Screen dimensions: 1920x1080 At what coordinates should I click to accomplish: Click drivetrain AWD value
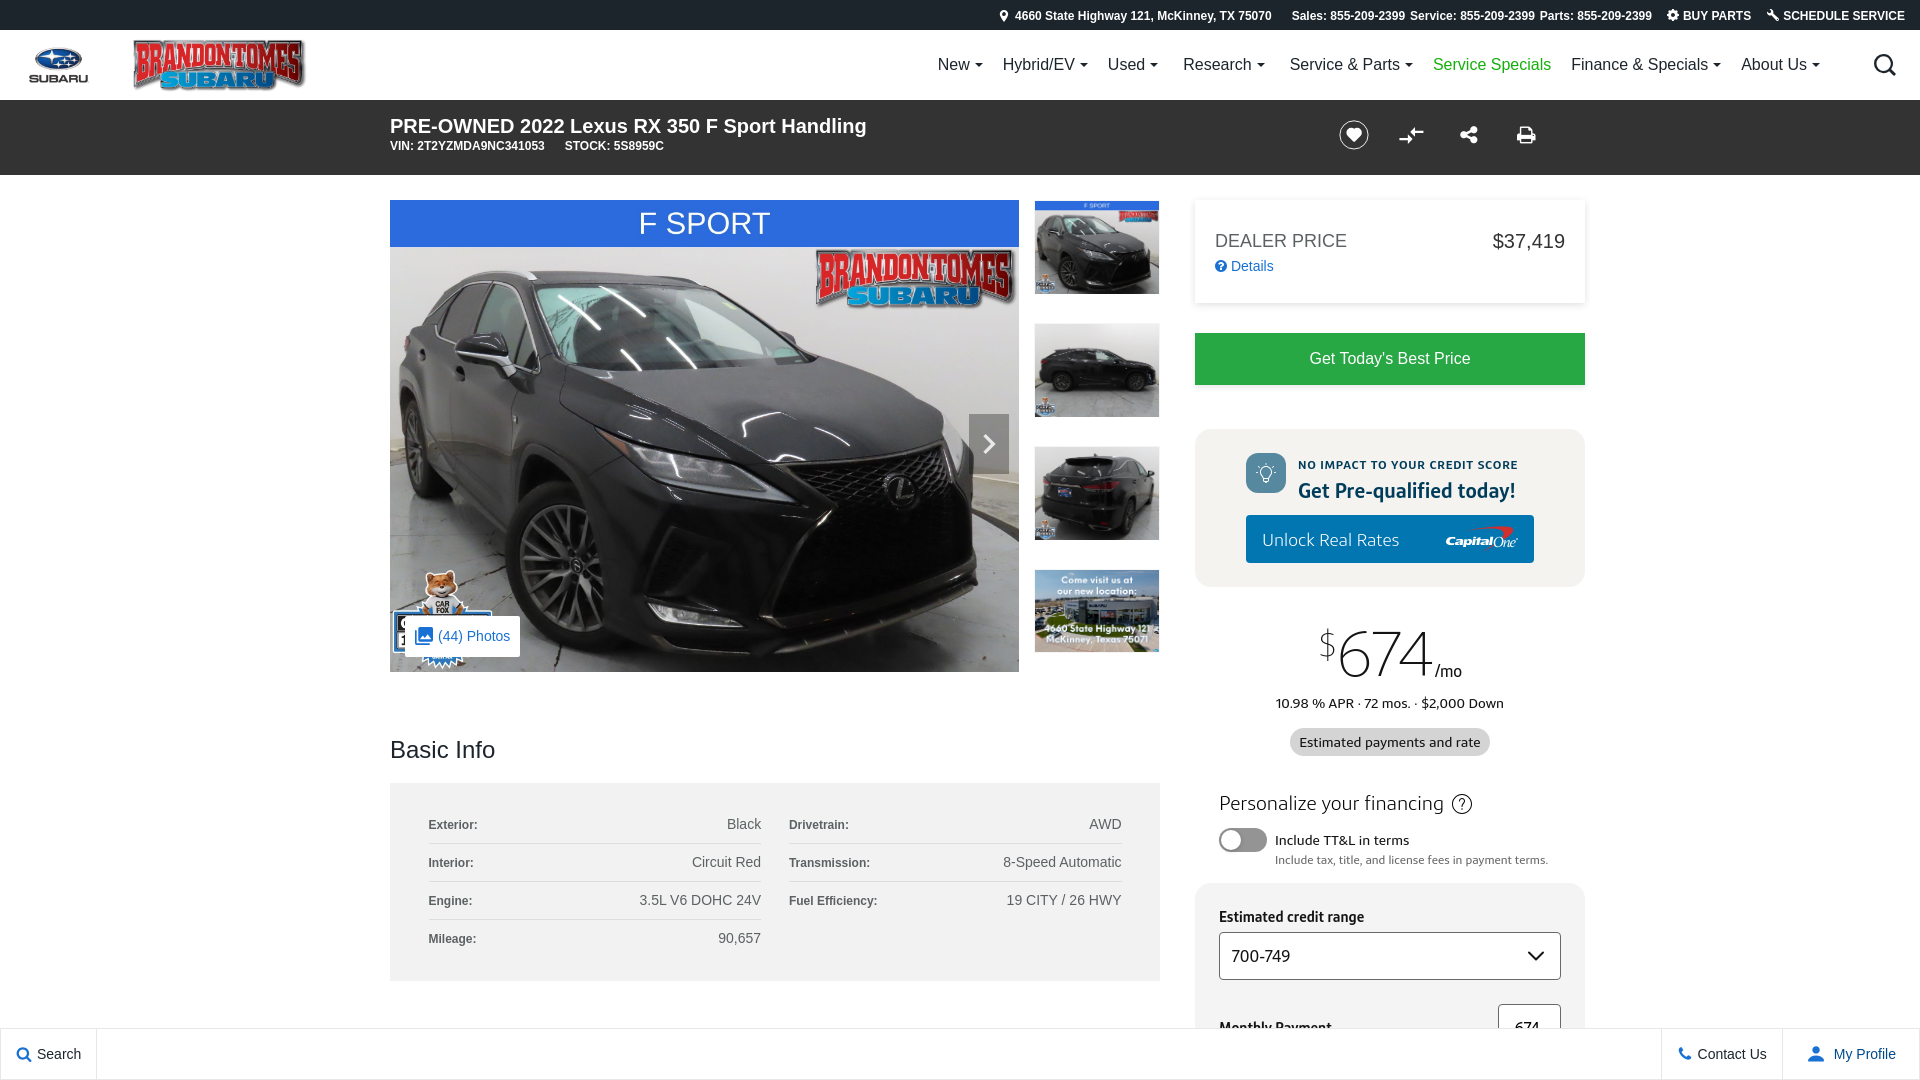pyautogui.click(x=1105, y=824)
